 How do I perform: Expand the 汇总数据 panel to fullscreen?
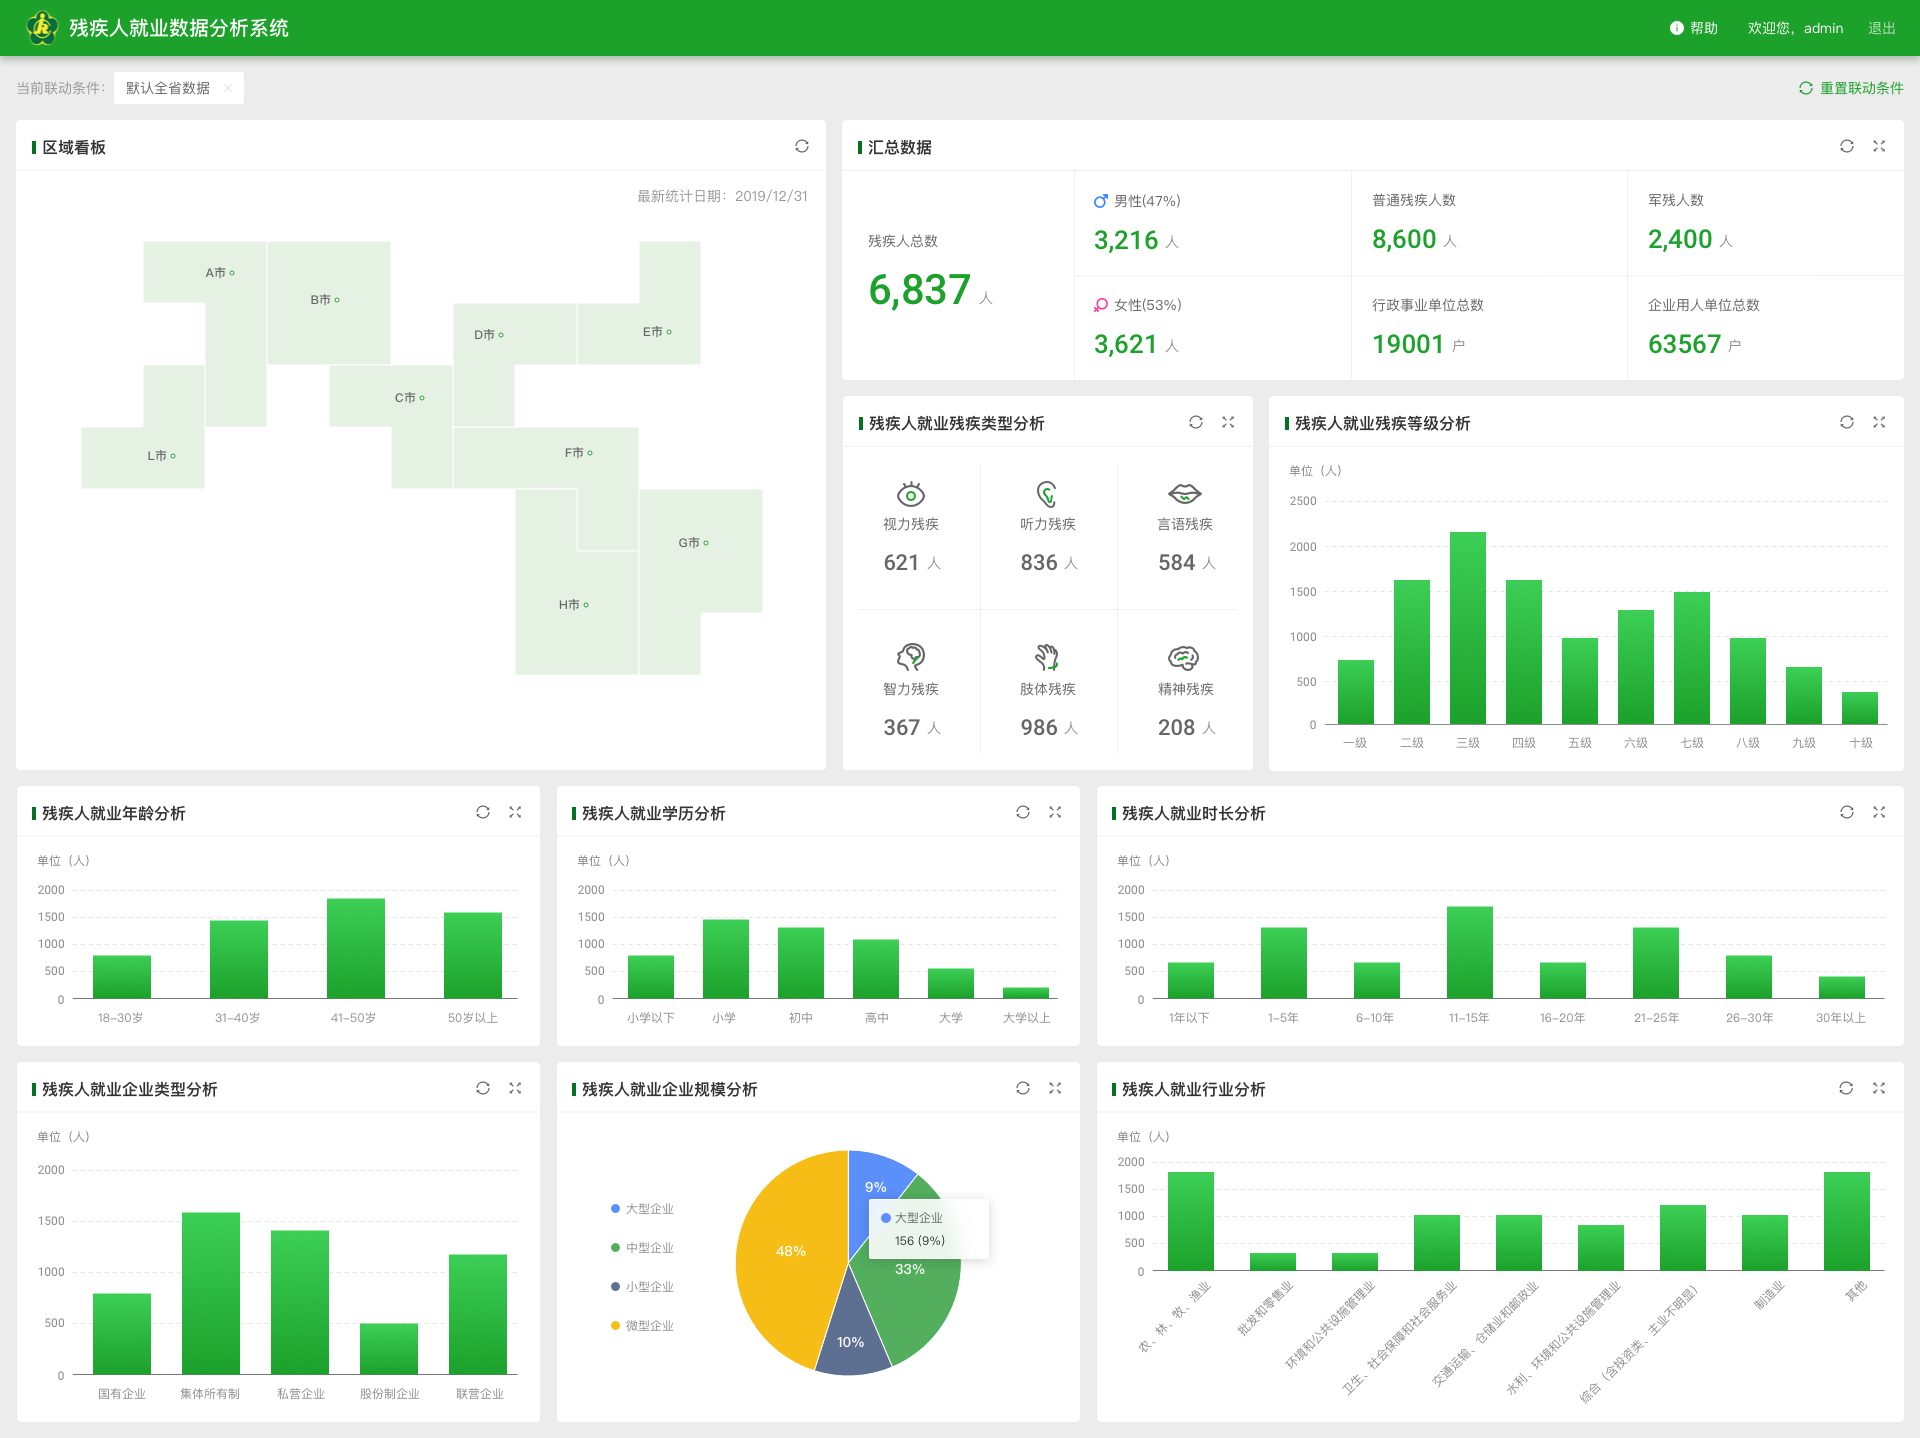coord(1879,146)
